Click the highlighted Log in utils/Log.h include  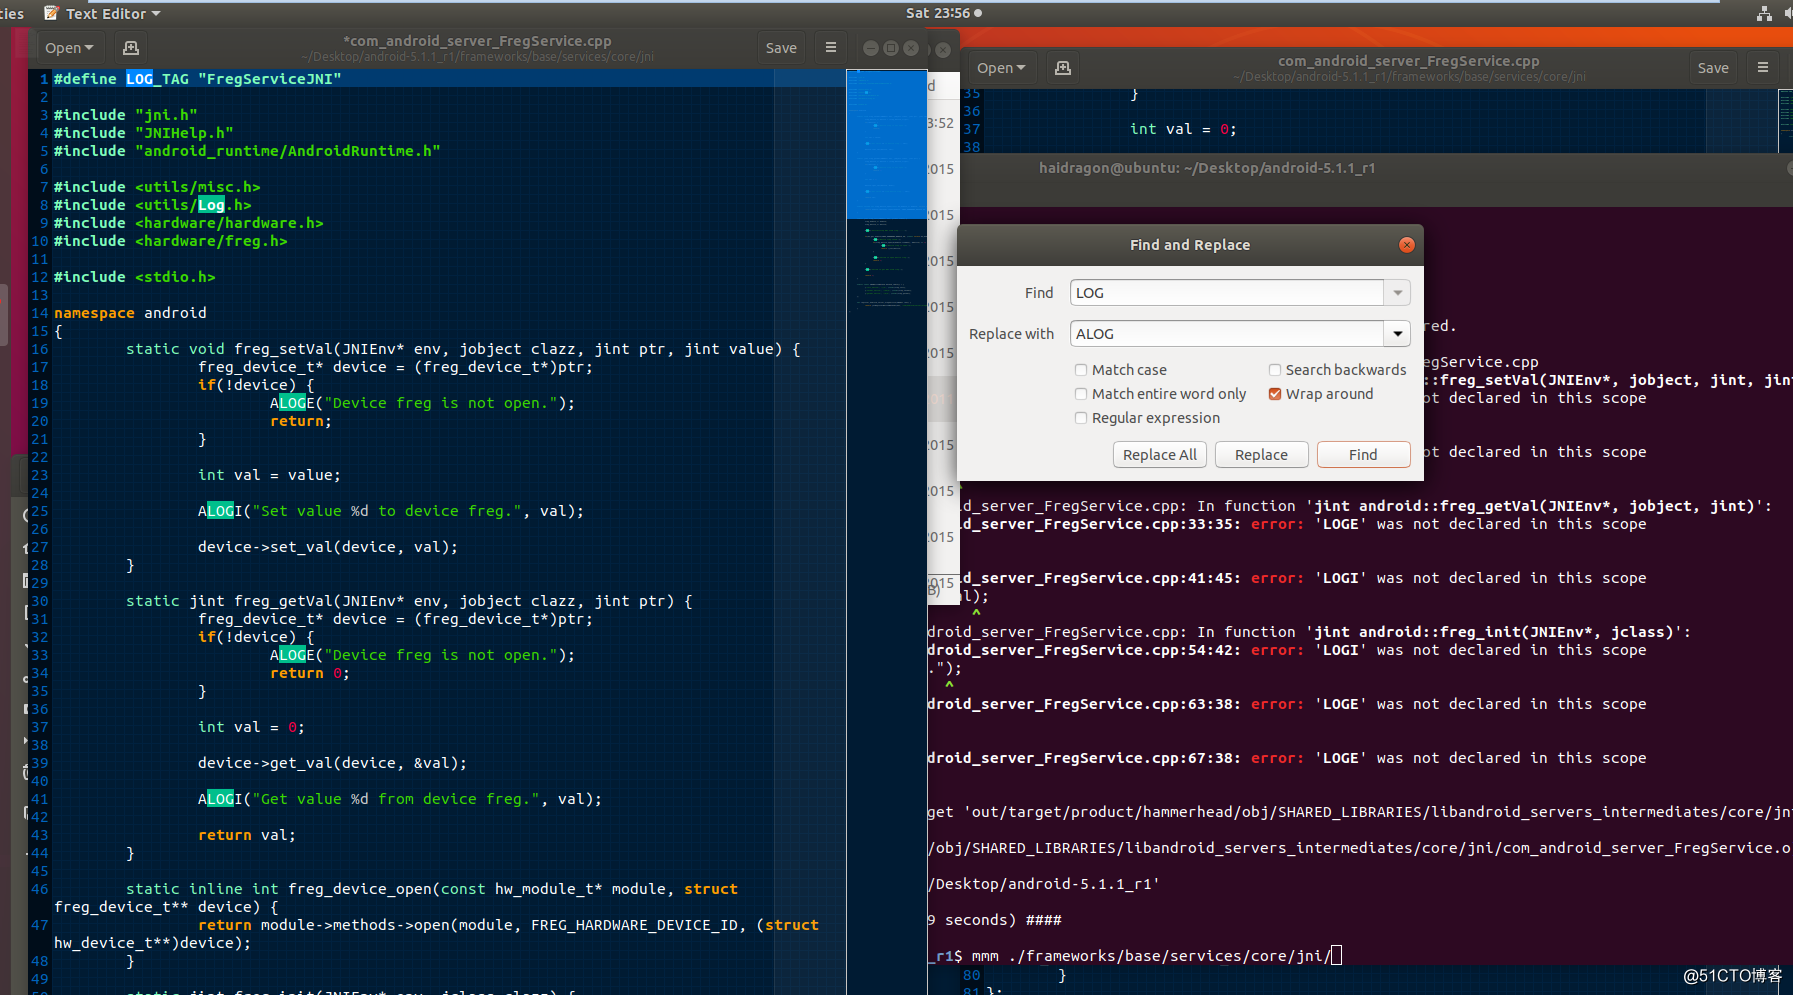[x=211, y=205]
